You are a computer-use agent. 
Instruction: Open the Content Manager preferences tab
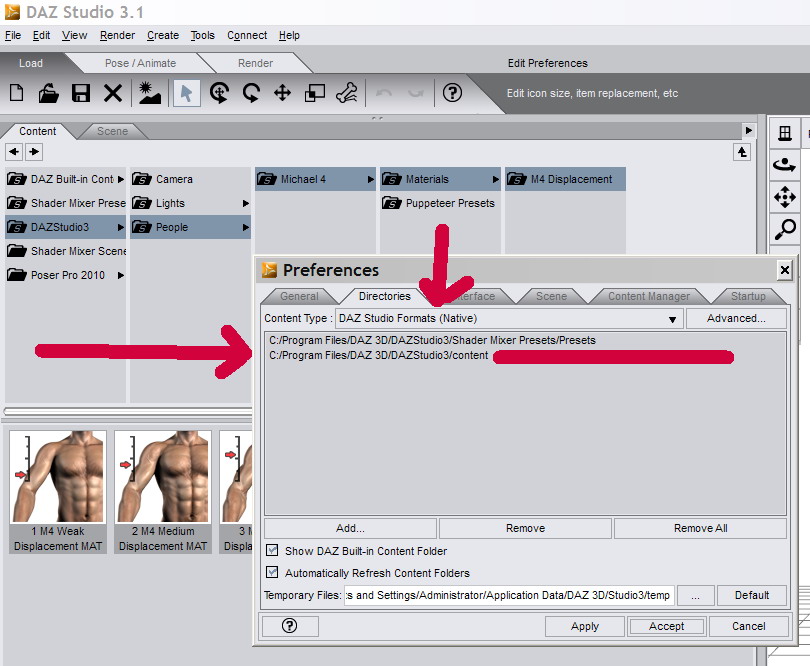(649, 296)
